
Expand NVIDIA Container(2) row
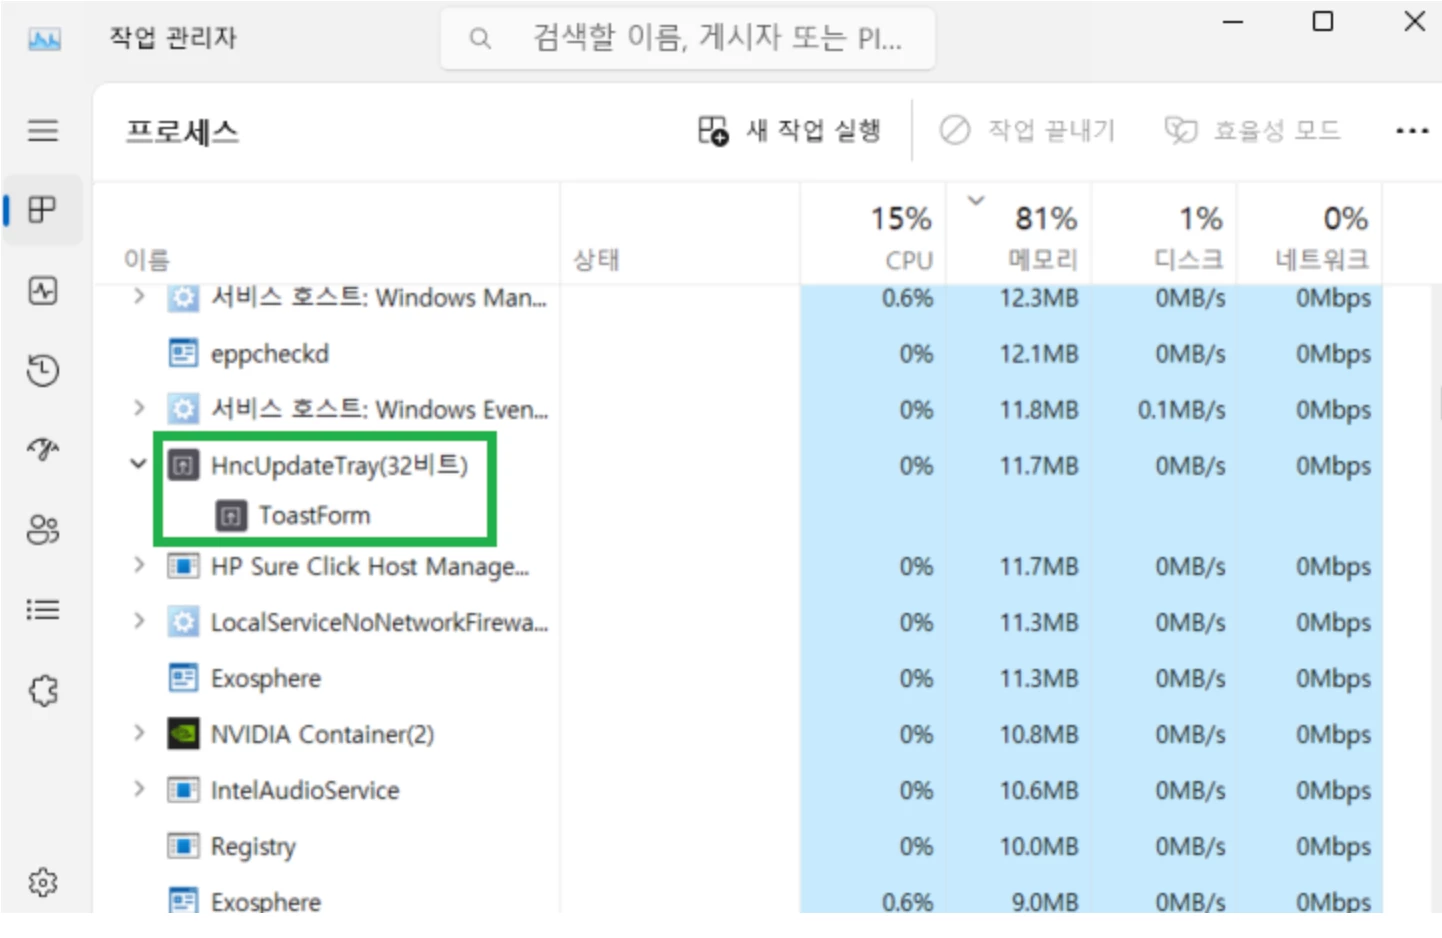(139, 733)
